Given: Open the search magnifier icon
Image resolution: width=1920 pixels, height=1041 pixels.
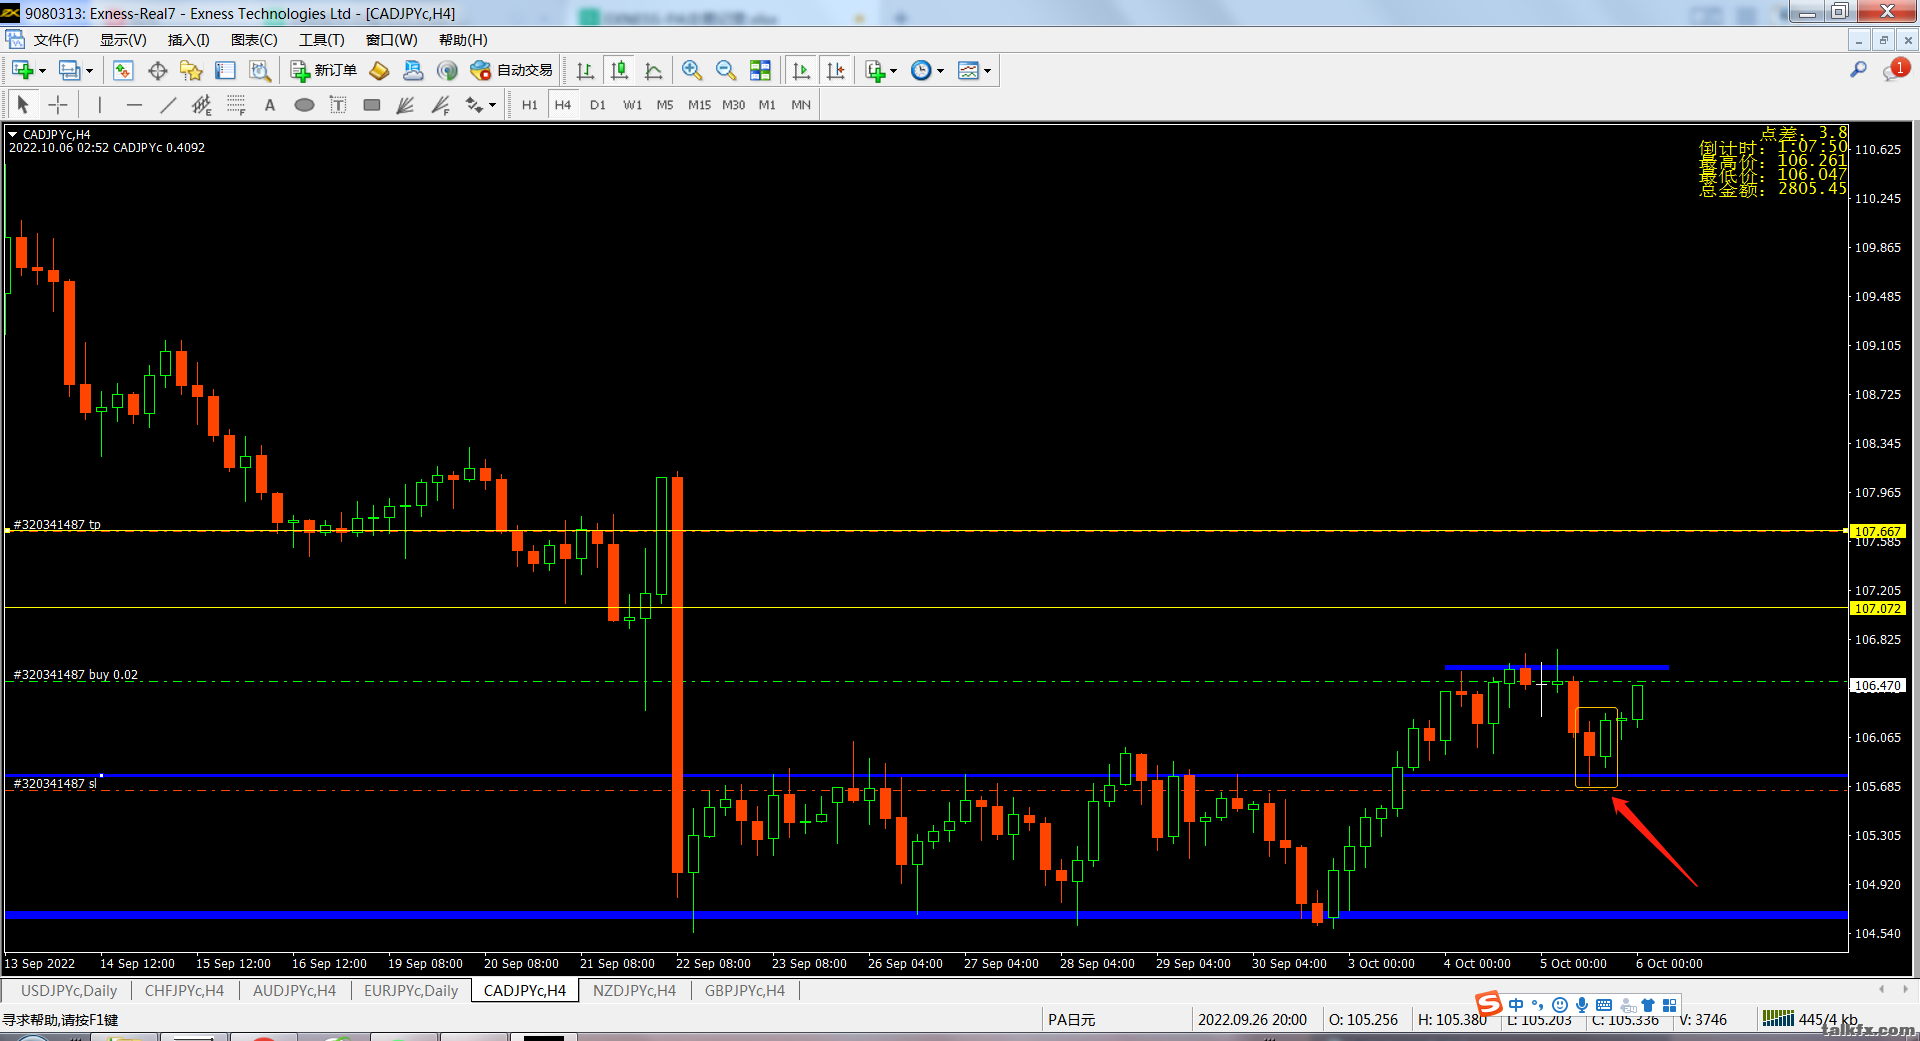Looking at the screenshot, I should 1858,70.
